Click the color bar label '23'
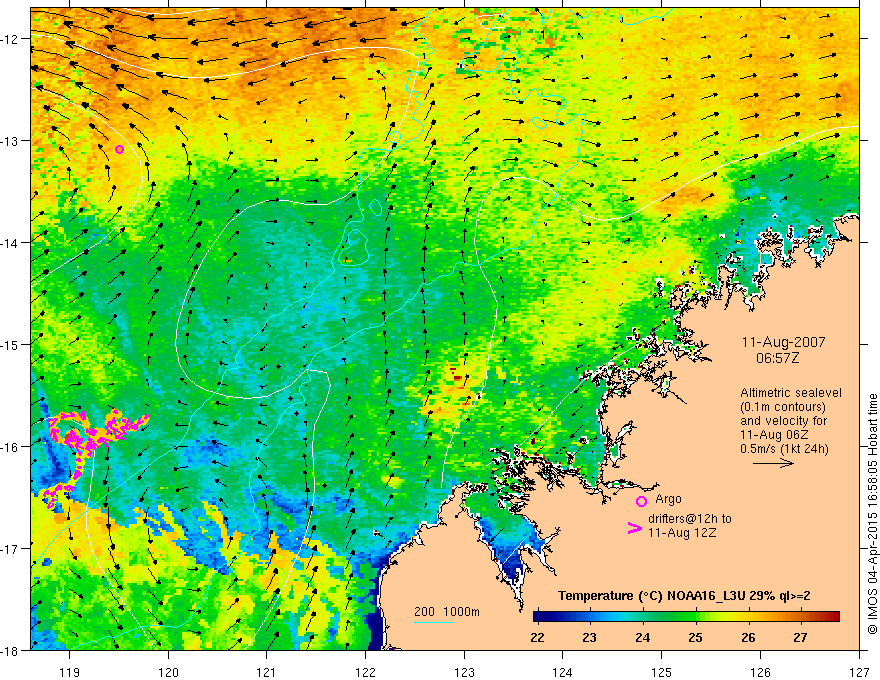This screenshot has height=680, width=880. tap(589, 637)
